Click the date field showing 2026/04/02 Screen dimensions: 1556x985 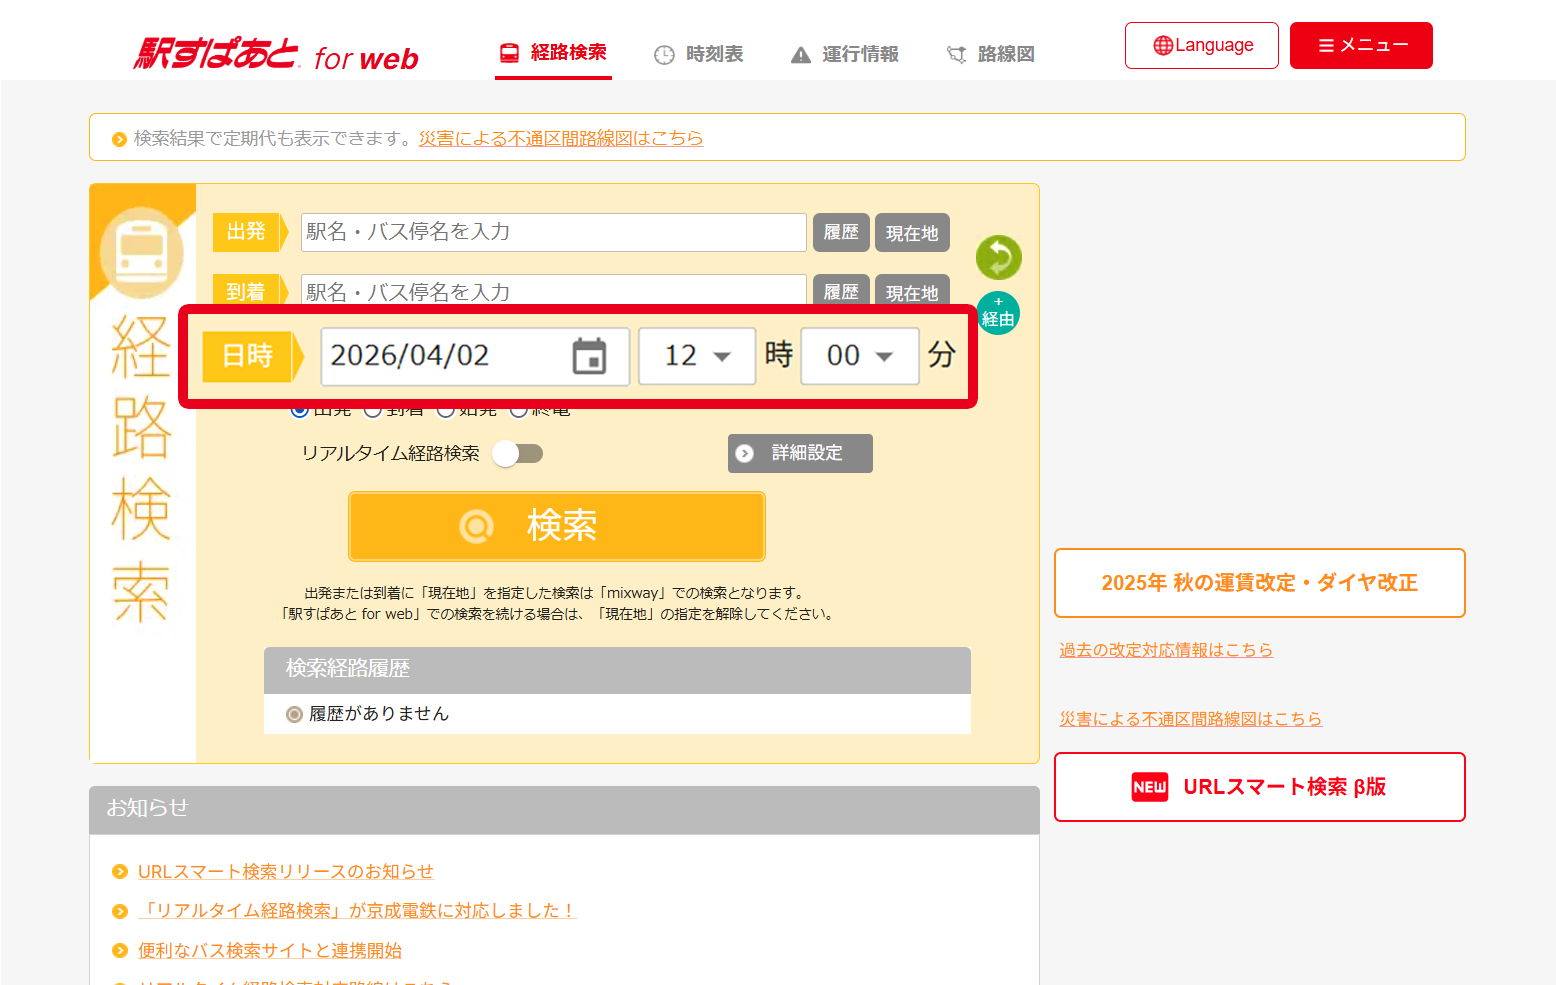475,356
